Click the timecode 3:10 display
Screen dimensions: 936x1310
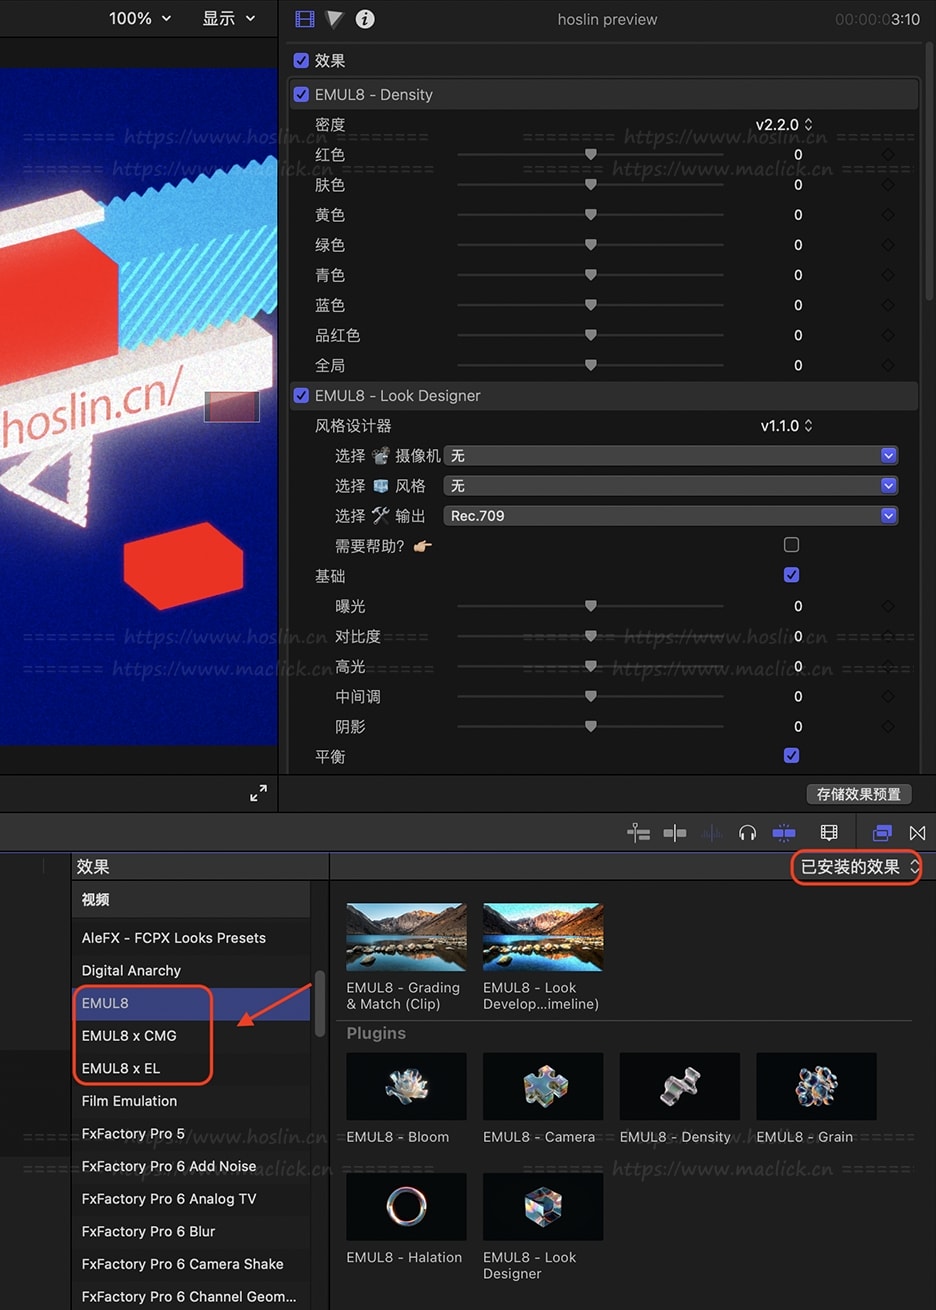(x=877, y=19)
